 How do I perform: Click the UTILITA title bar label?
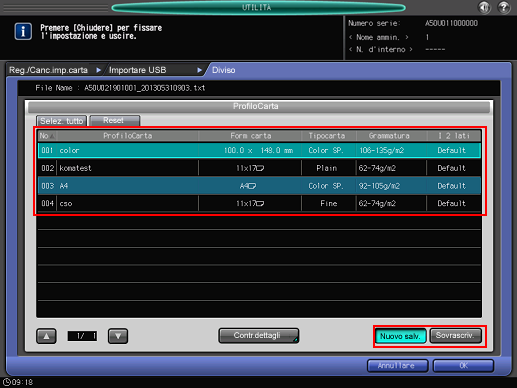(x=257, y=7)
